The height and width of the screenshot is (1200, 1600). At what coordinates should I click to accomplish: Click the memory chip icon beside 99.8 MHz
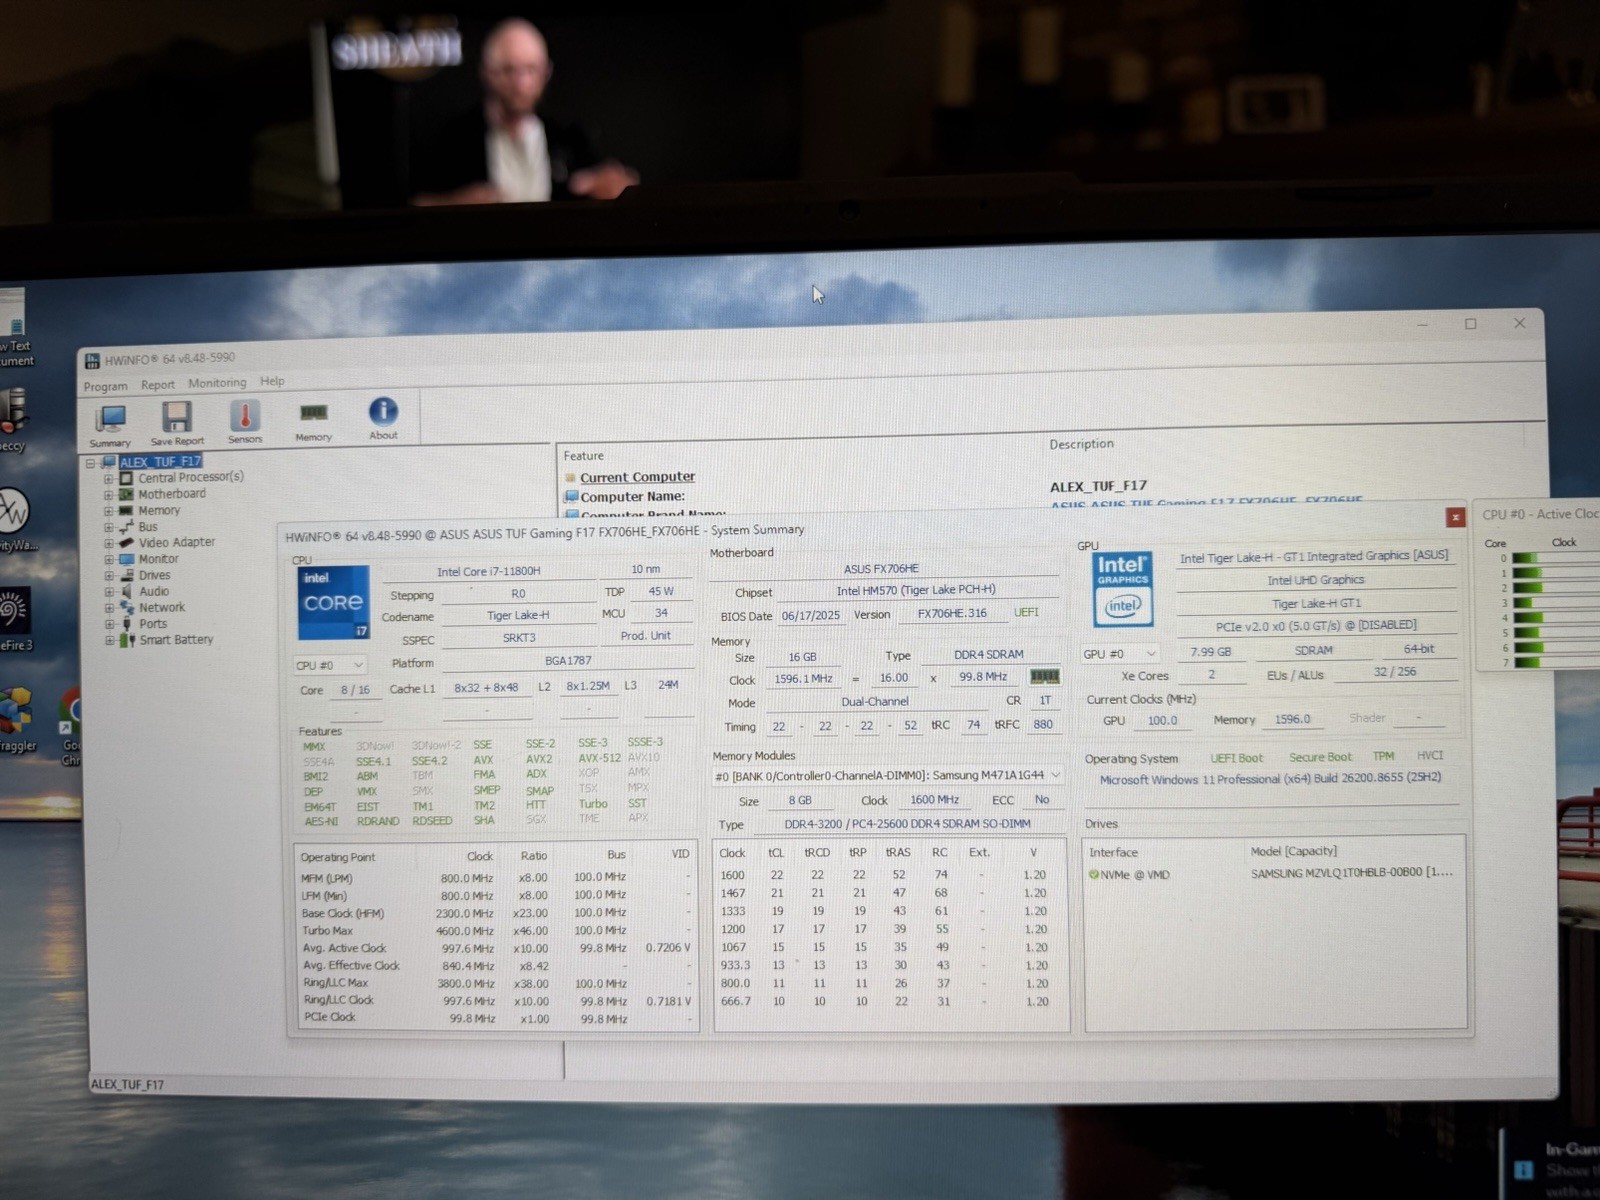tap(1044, 677)
